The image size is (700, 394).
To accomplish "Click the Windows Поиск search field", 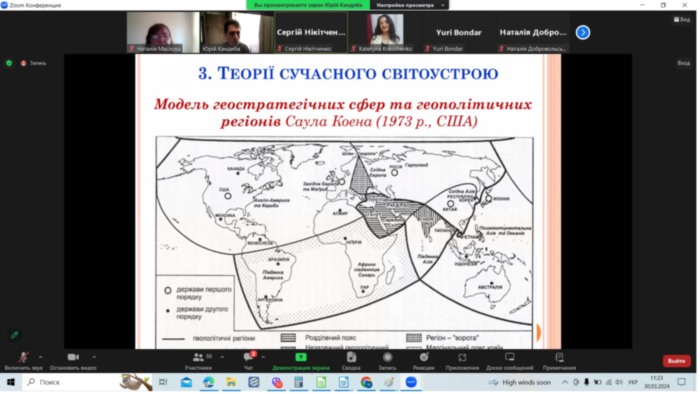I will point(71,382).
